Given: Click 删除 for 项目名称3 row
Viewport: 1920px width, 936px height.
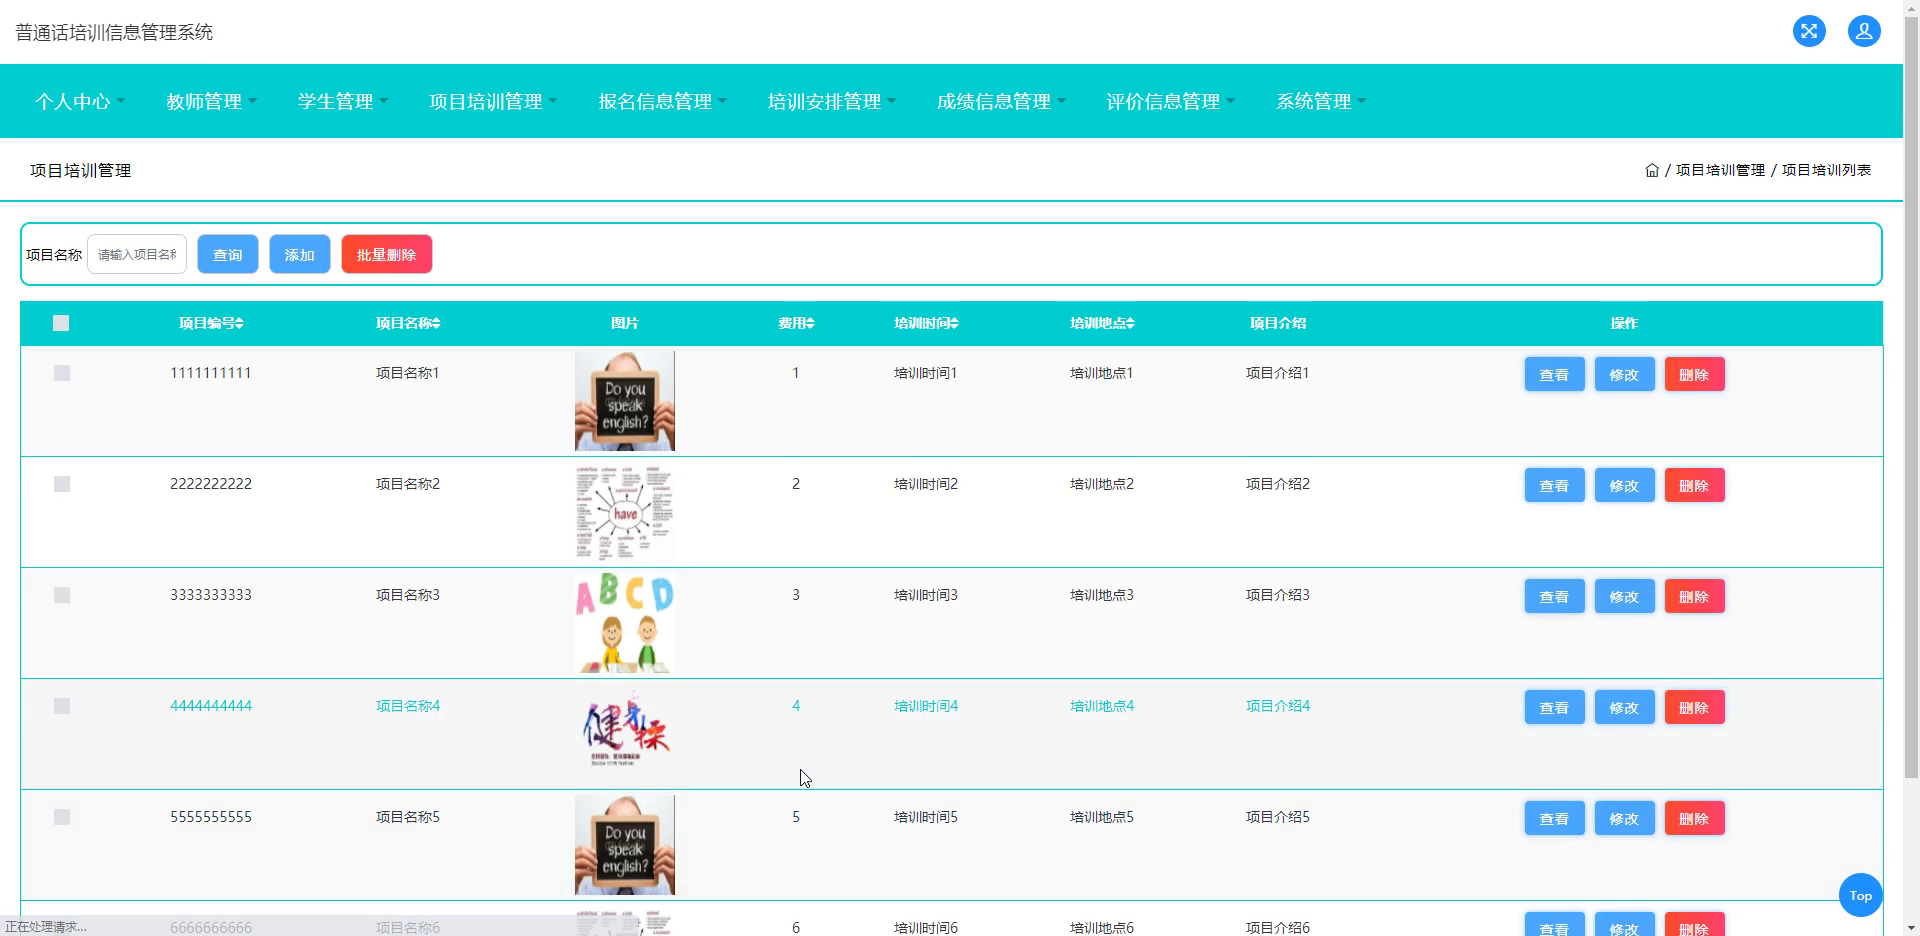Looking at the screenshot, I should (x=1694, y=597).
